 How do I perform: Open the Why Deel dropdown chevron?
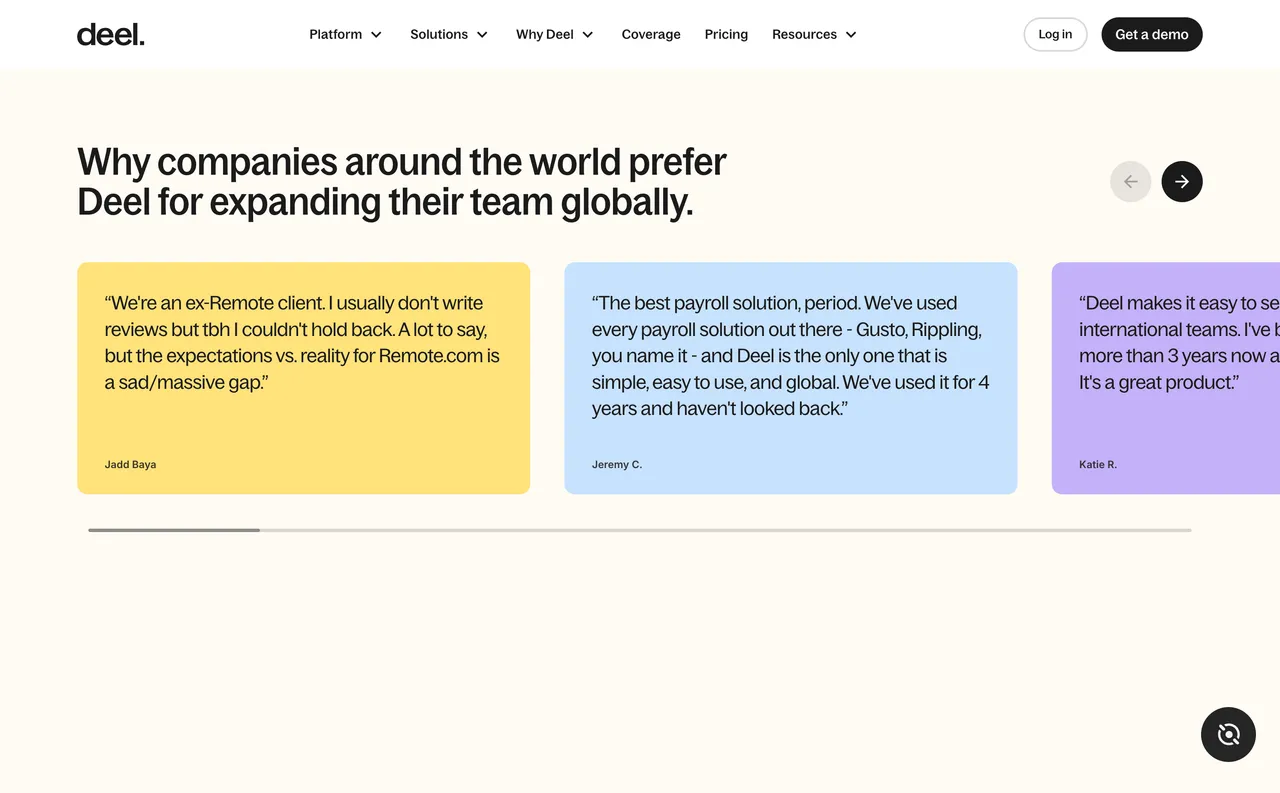click(588, 34)
